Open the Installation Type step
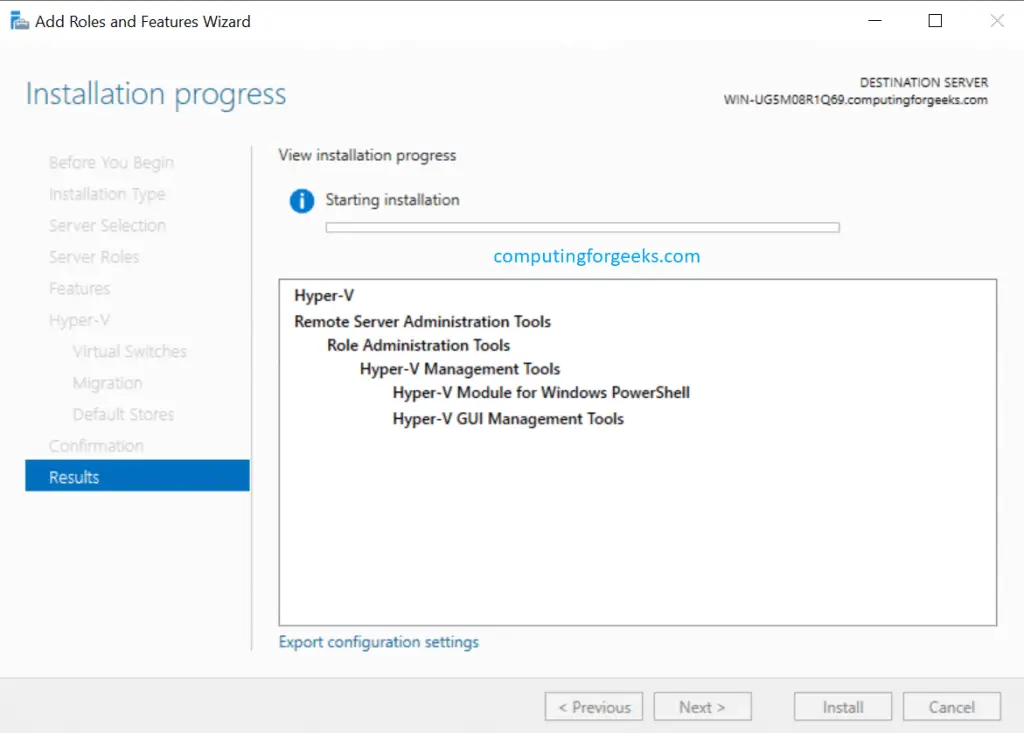The height and width of the screenshot is (733, 1024). click(107, 194)
